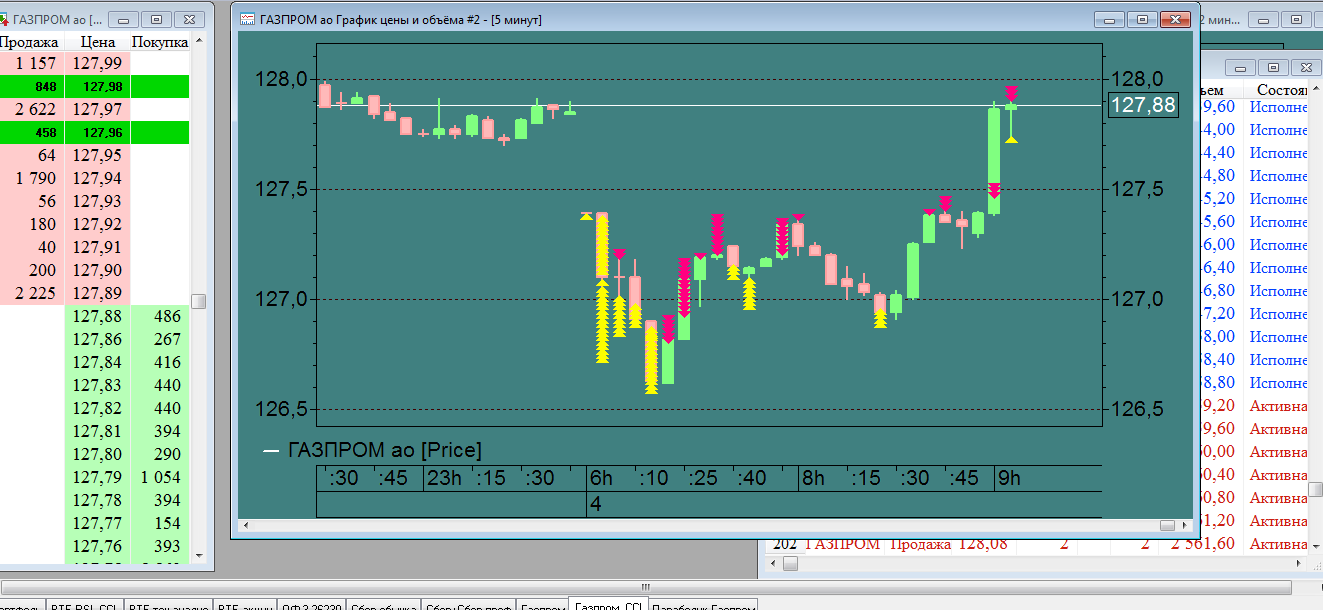Select the highlighted 127,98 price row
1323x610 pixels.
[x=95, y=86]
